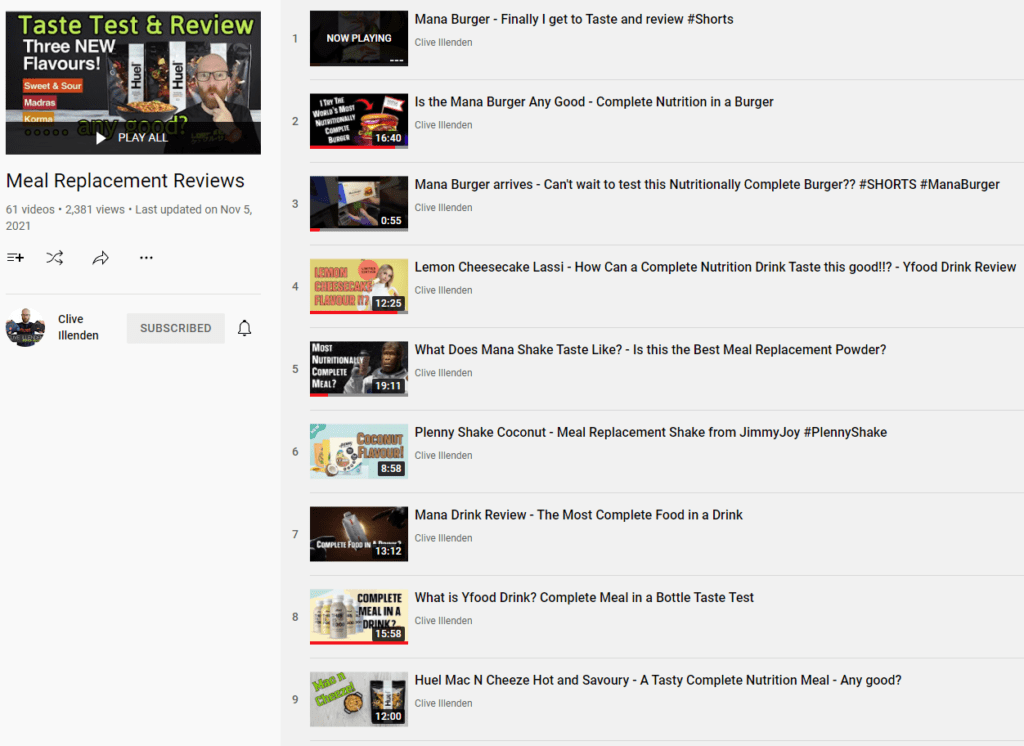Image resolution: width=1024 pixels, height=746 pixels.
Task: Click Clive Illenden under 'Plenny Shake Coconut' video
Action: 443,455
